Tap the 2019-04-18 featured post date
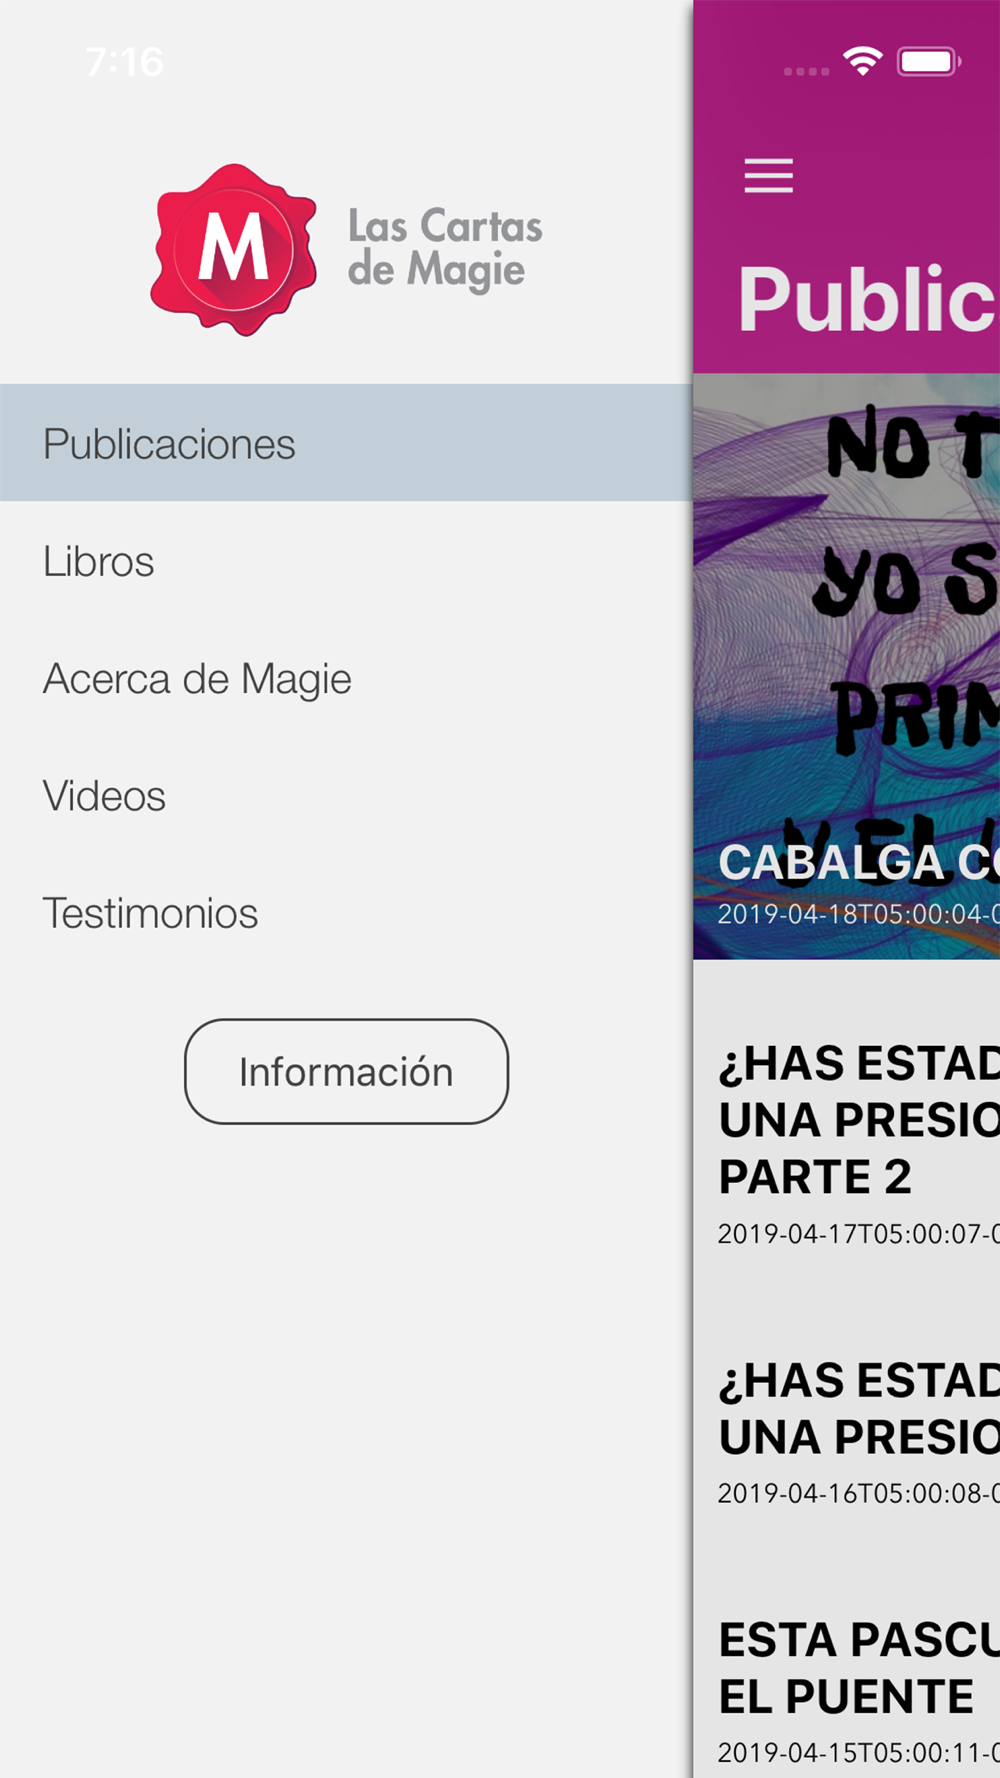Viewport: 1000px width, 1778px height. (x=858, y=914)
